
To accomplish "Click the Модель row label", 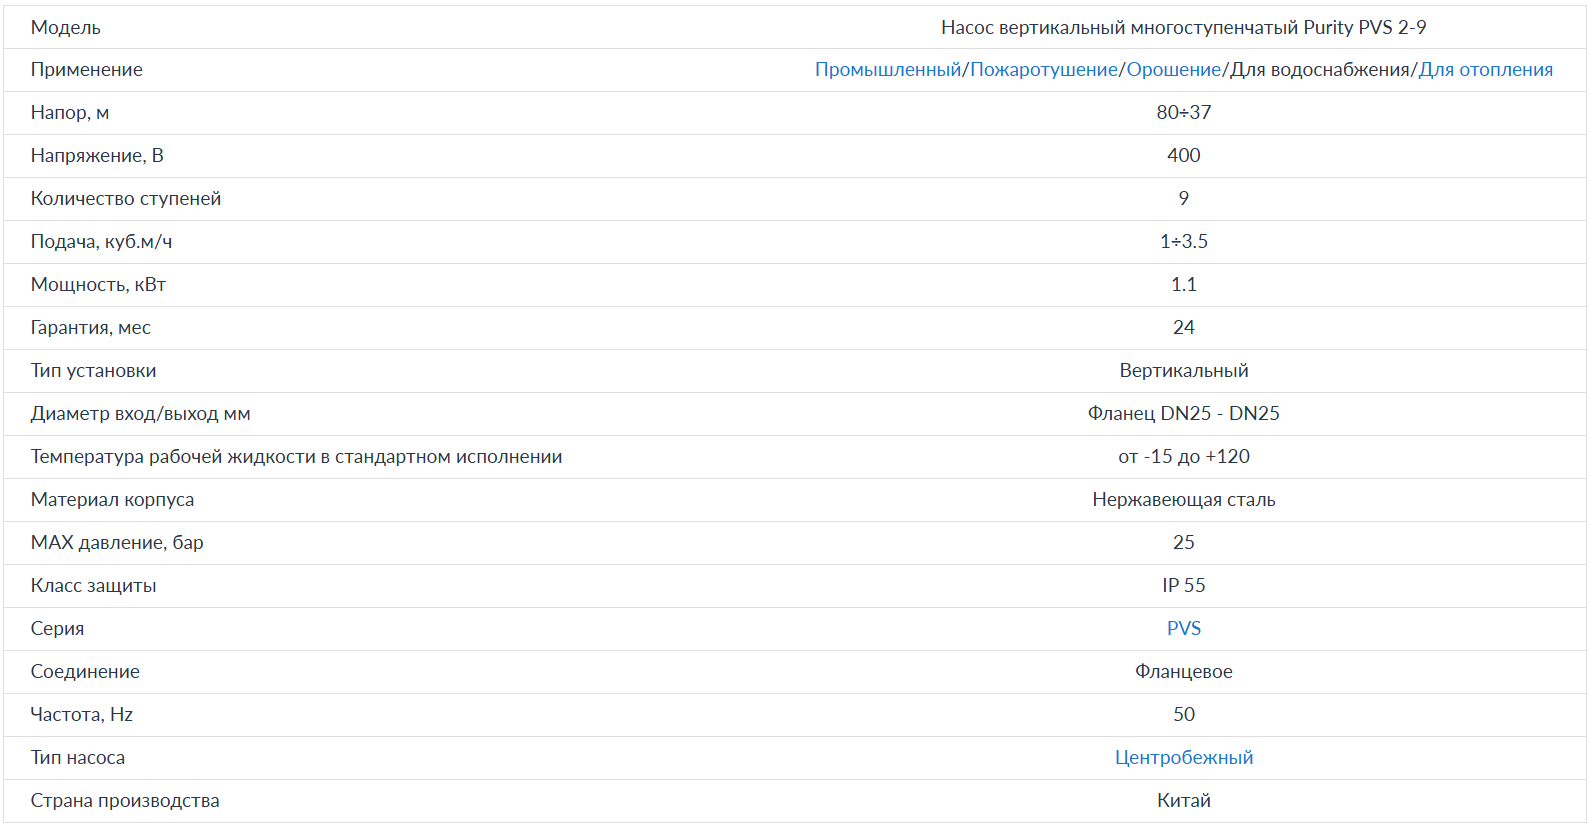I will pos(66,28).
